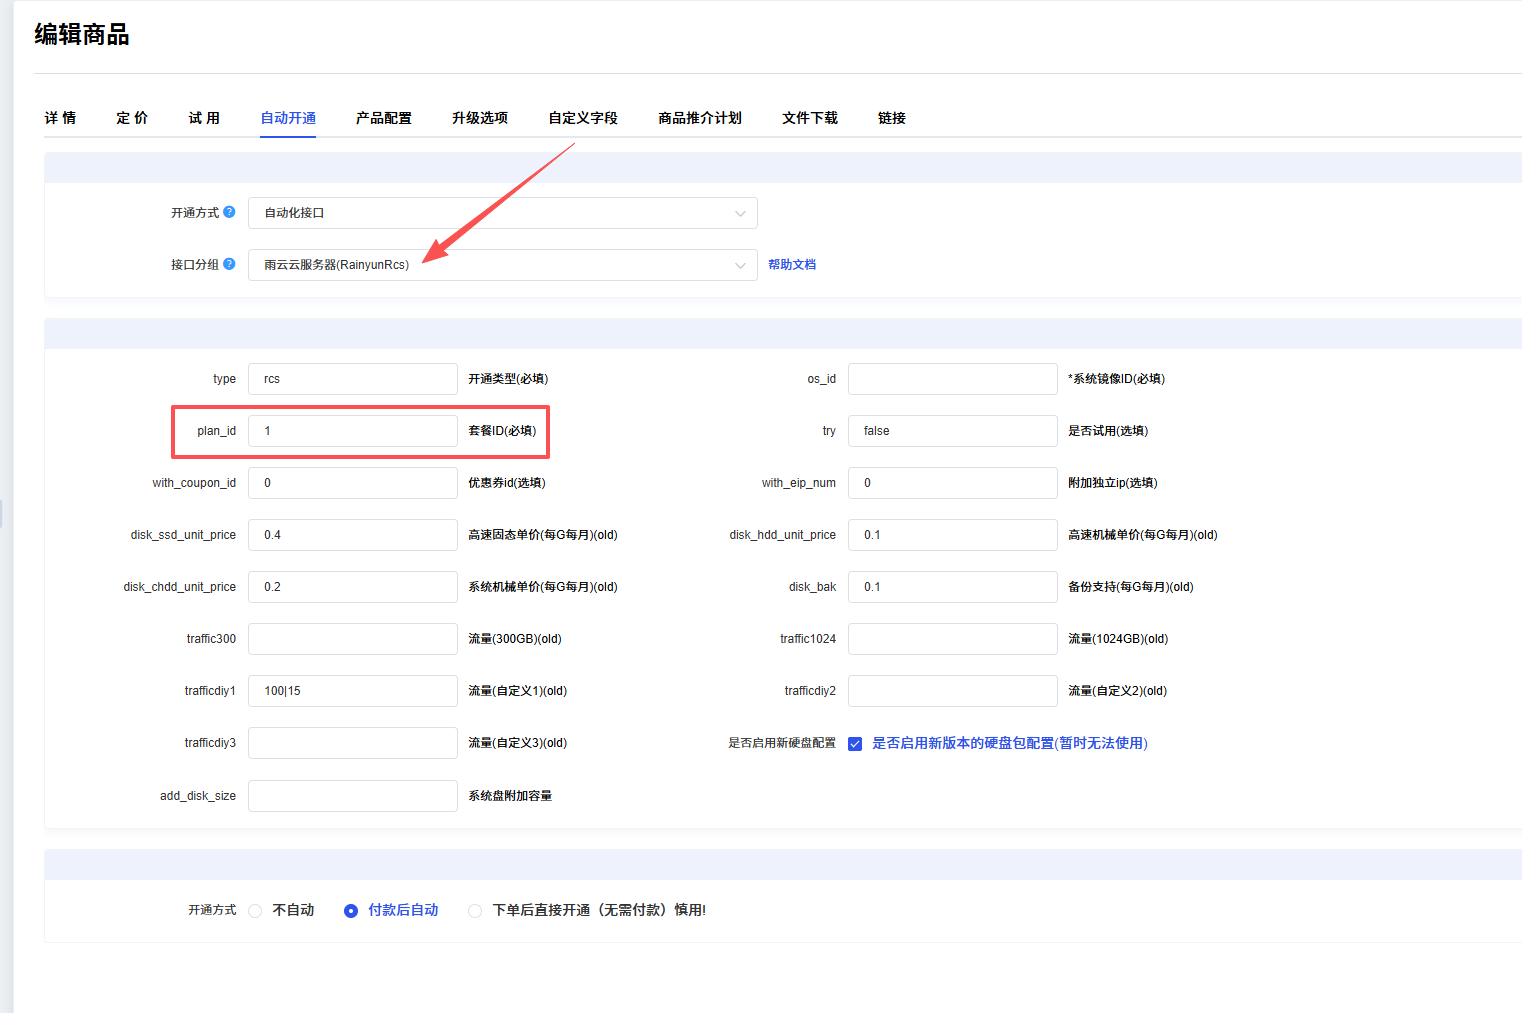Focus the disk_ssd_unit_price field

point(353,535)
